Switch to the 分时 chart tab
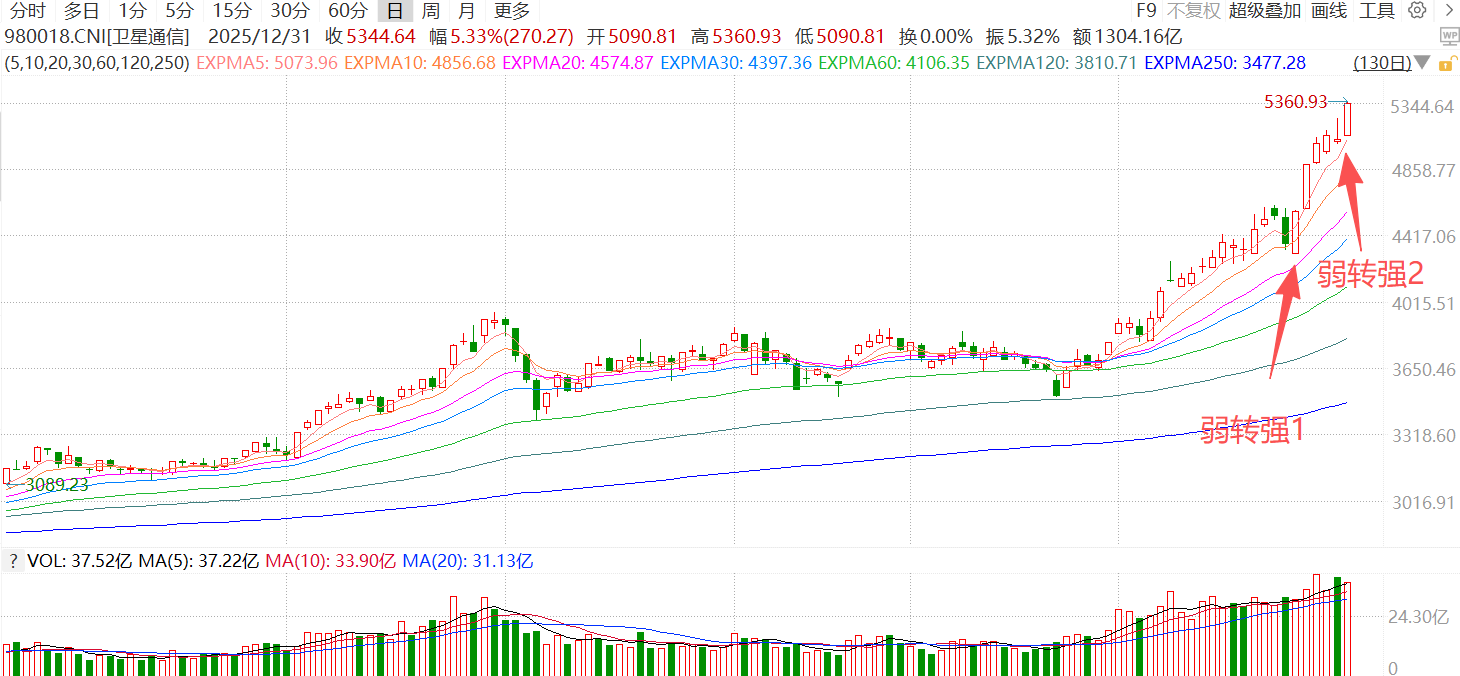This screenshot has height=676, width=1460. tap(28, 11)
